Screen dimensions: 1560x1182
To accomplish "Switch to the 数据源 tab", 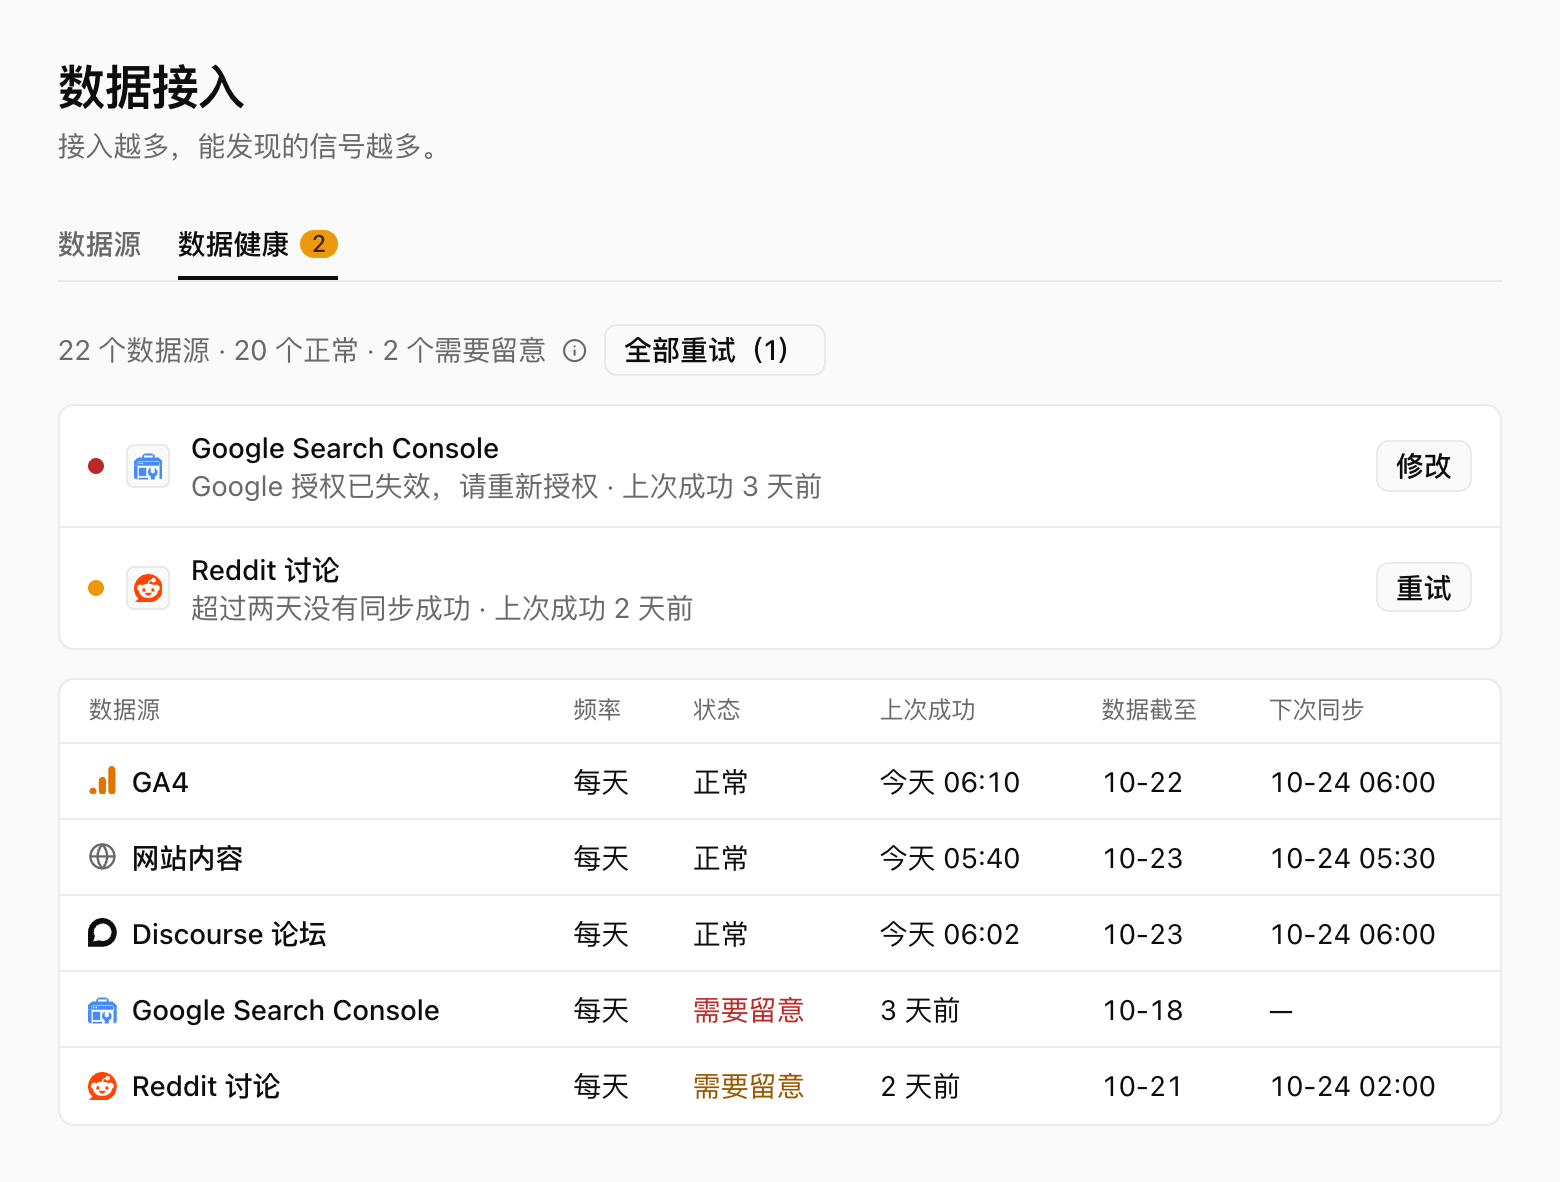I will [99, 244].
